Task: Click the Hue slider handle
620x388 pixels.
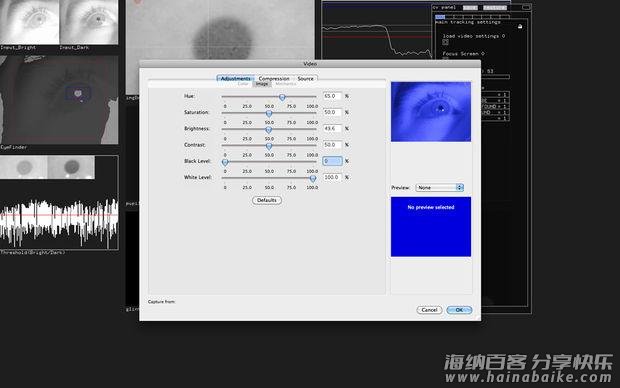Action: point(282,97)
